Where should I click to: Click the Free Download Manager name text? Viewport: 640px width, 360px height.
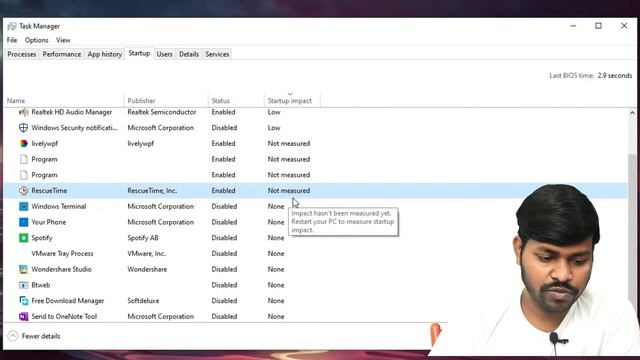[68, 301]
